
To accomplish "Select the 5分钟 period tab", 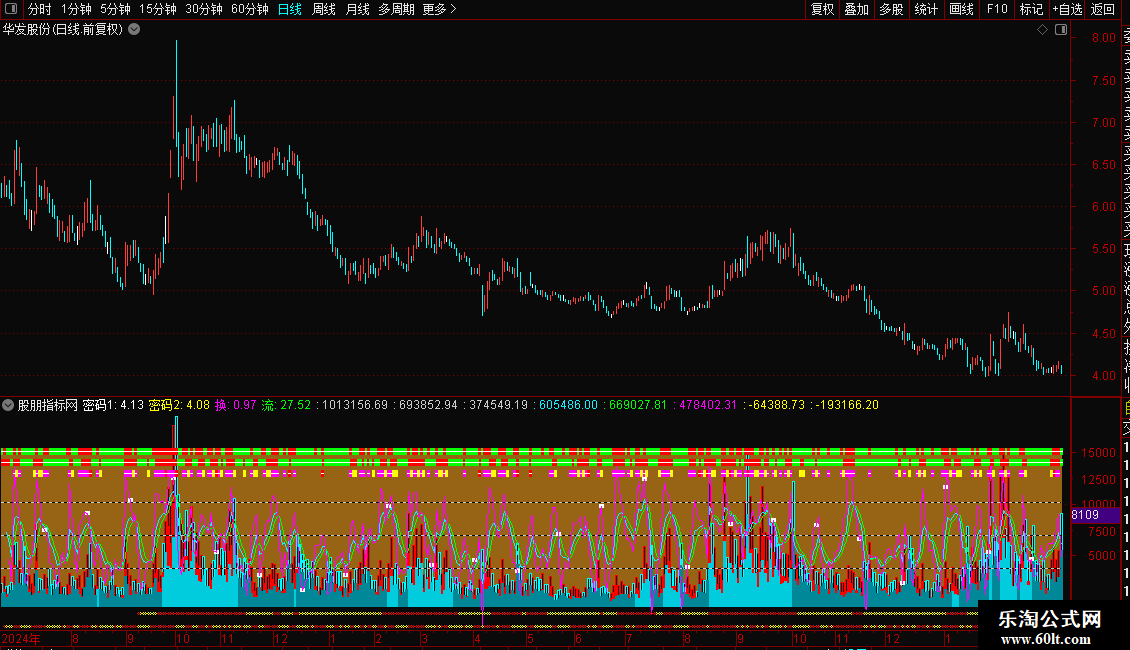I will click(115, 9).
